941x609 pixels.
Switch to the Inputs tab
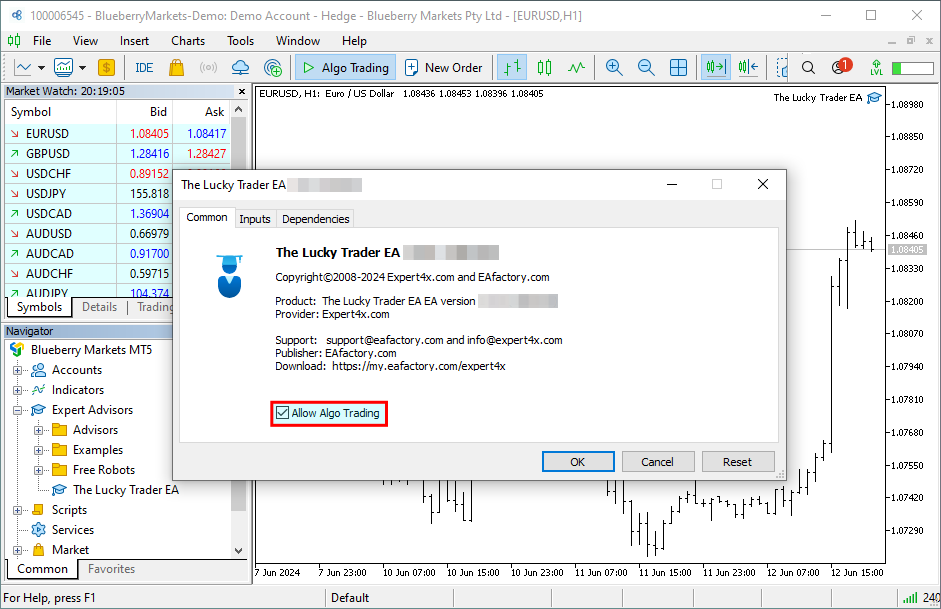pos(255,219)
